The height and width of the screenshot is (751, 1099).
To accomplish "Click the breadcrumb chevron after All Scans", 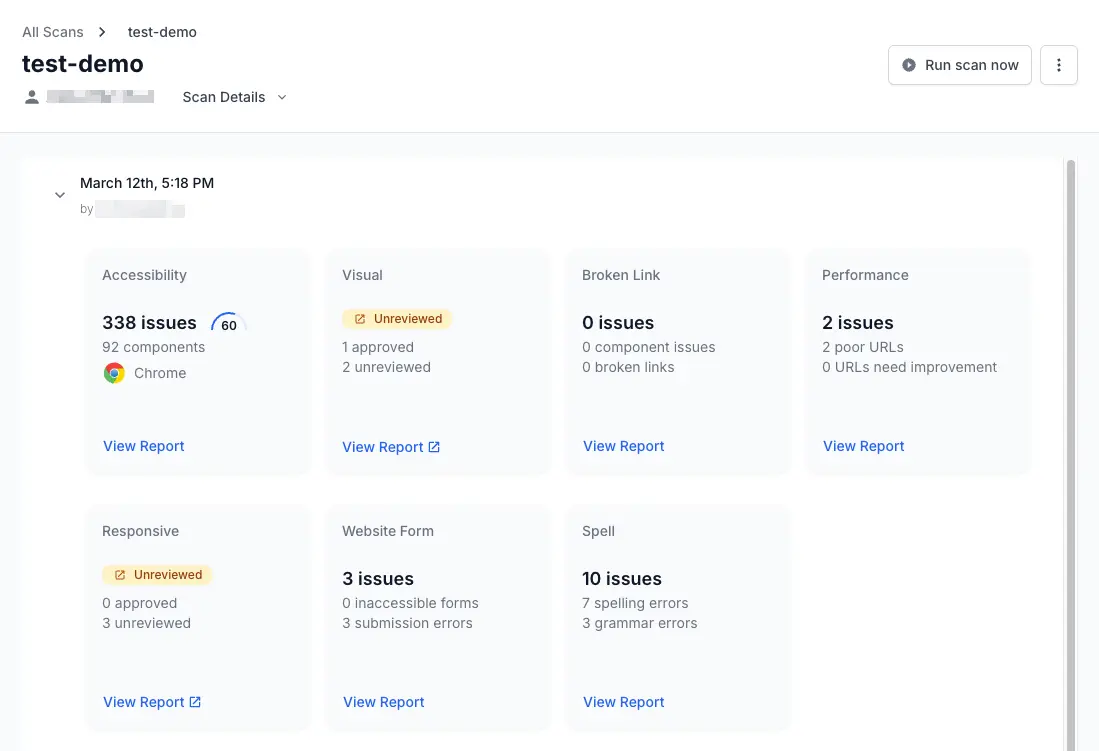I will pos(102,32).
